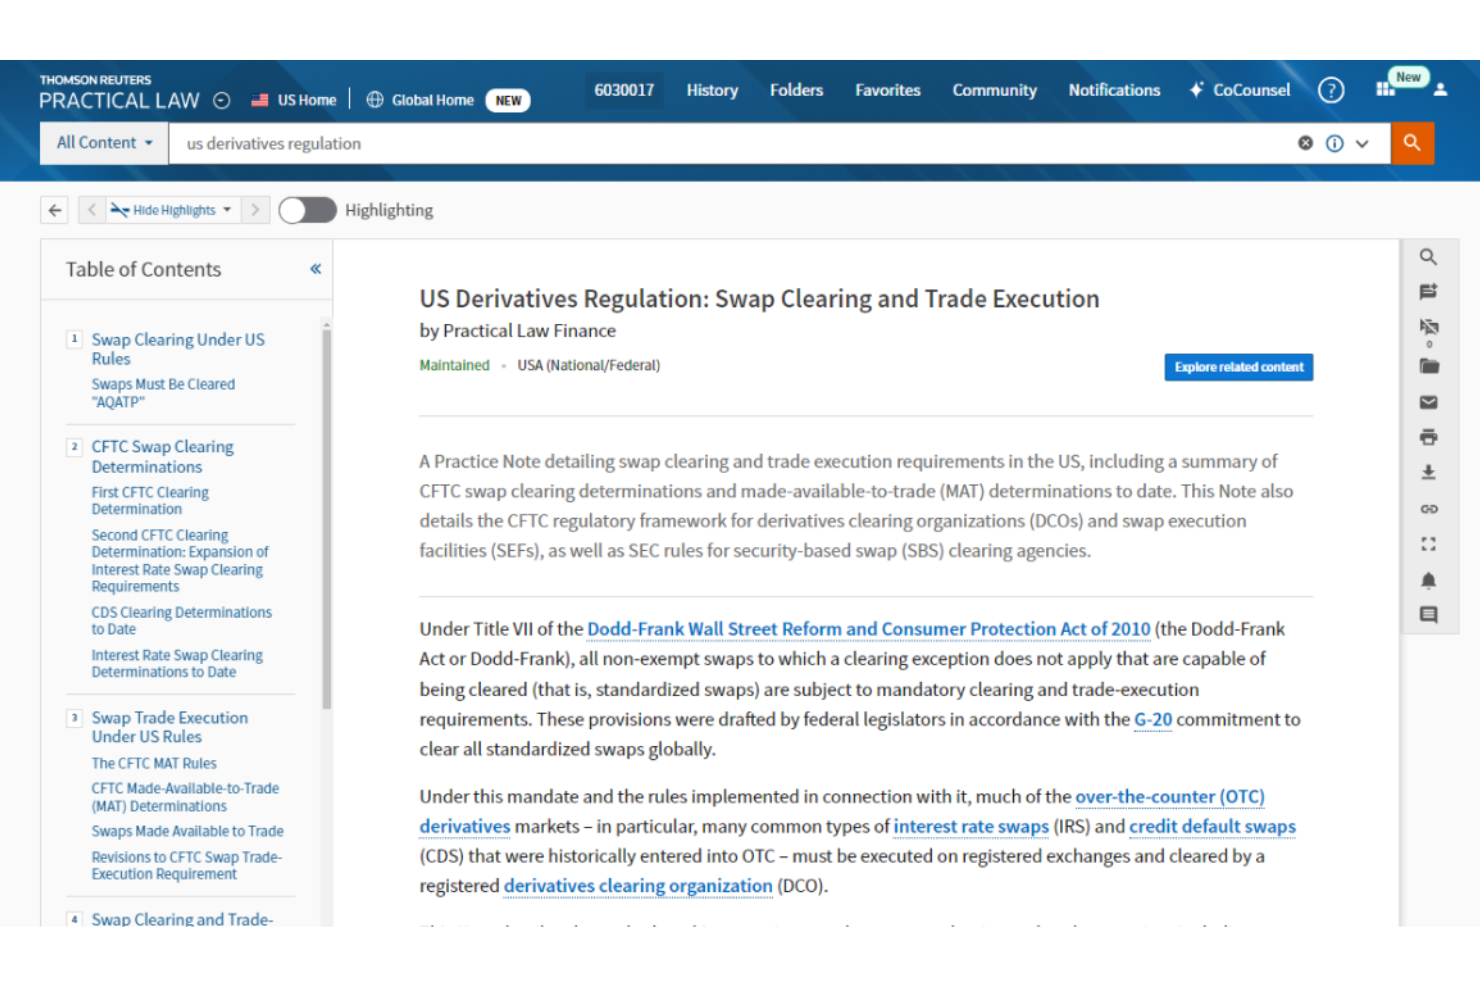Viewport: 1480px width, 987px height.
Task: Go to Swap Clearing Under US Rules section
Action: tap(178, 349)
